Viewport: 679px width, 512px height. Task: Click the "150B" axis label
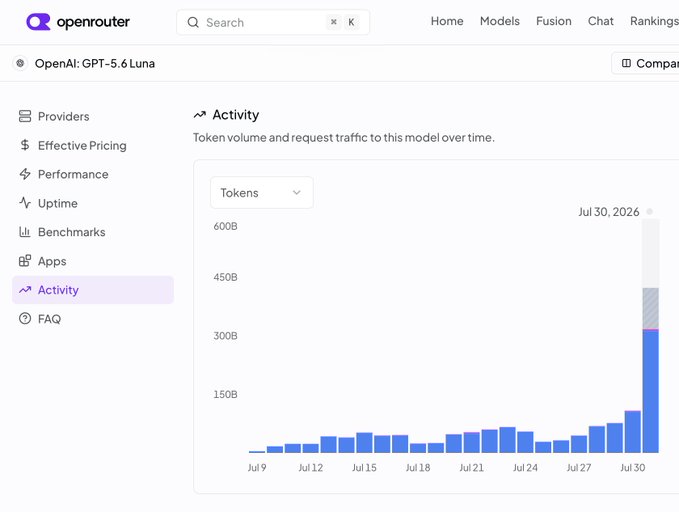point(225,394)
